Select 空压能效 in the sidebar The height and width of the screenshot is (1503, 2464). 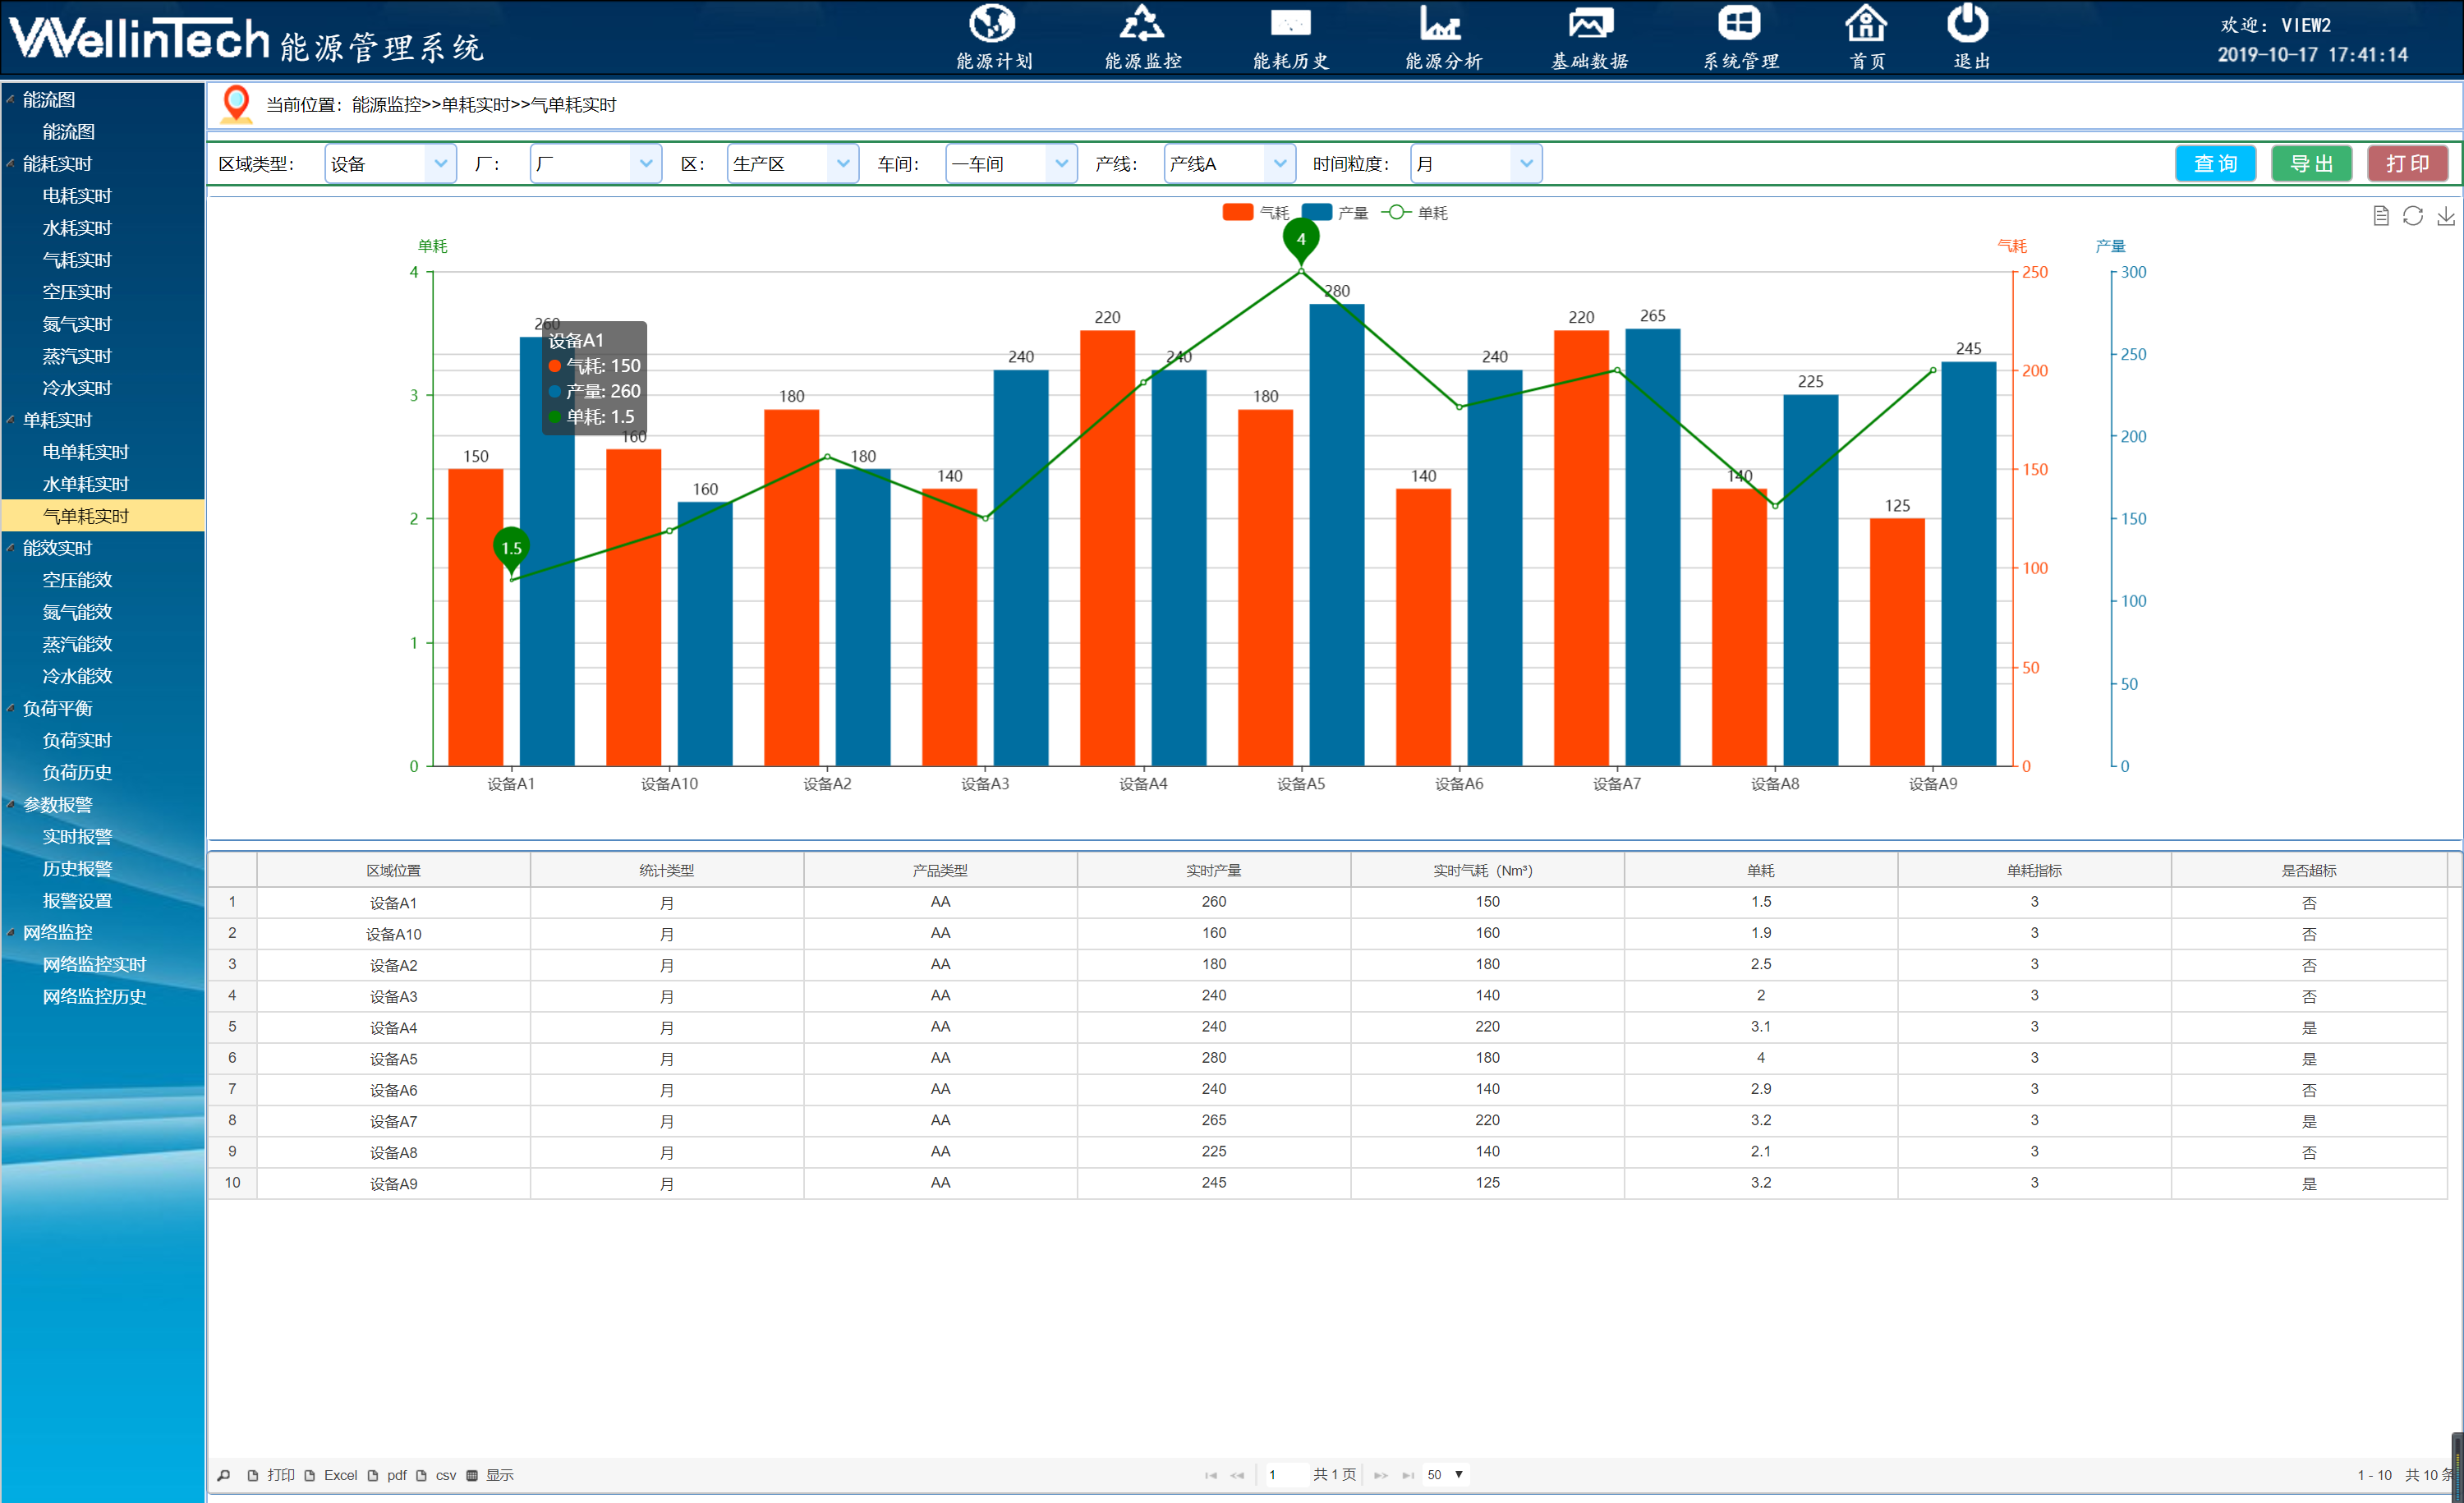click(x=77, y=580)
